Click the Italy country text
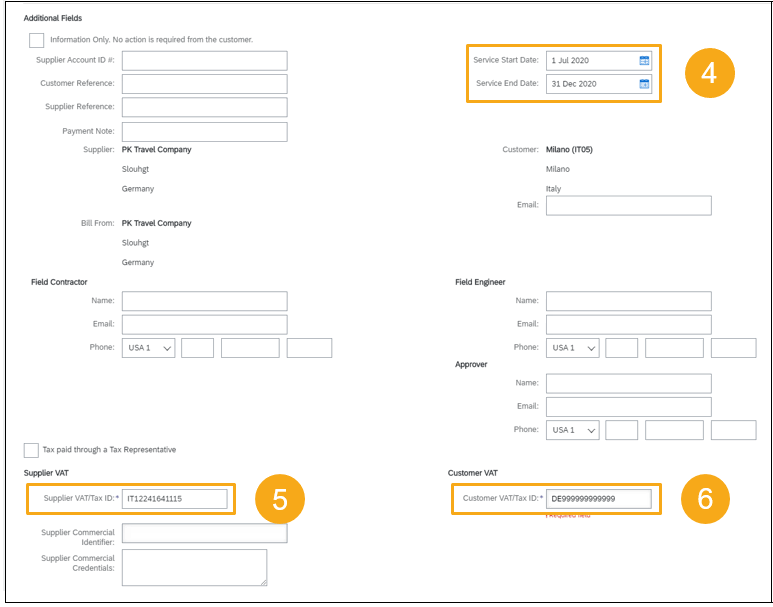 pyautogui.click(x=554, y=189)
